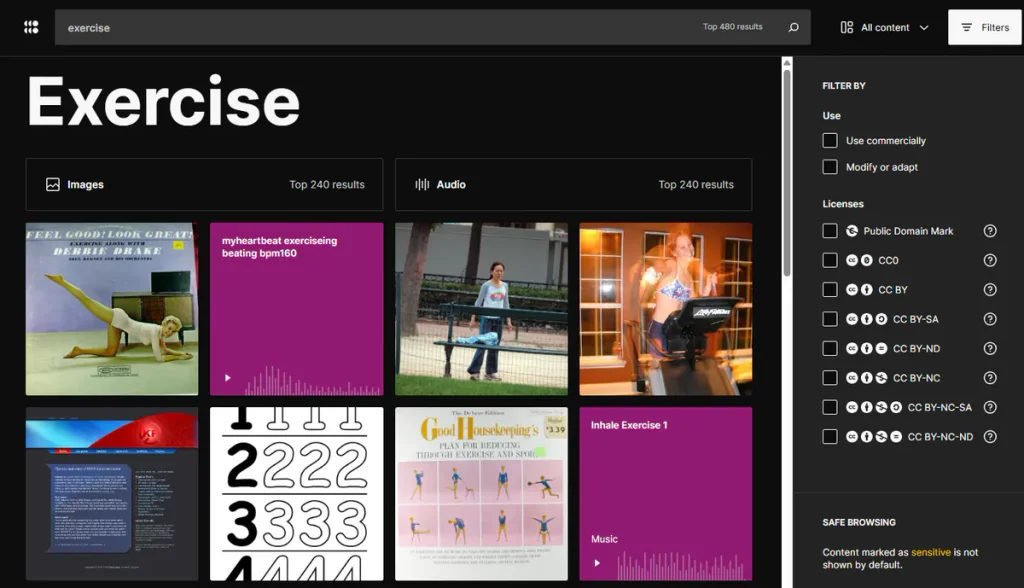Open the Good Housekeeping's cover thumbnail
1024x588 pixels.
tap(481, 494)
